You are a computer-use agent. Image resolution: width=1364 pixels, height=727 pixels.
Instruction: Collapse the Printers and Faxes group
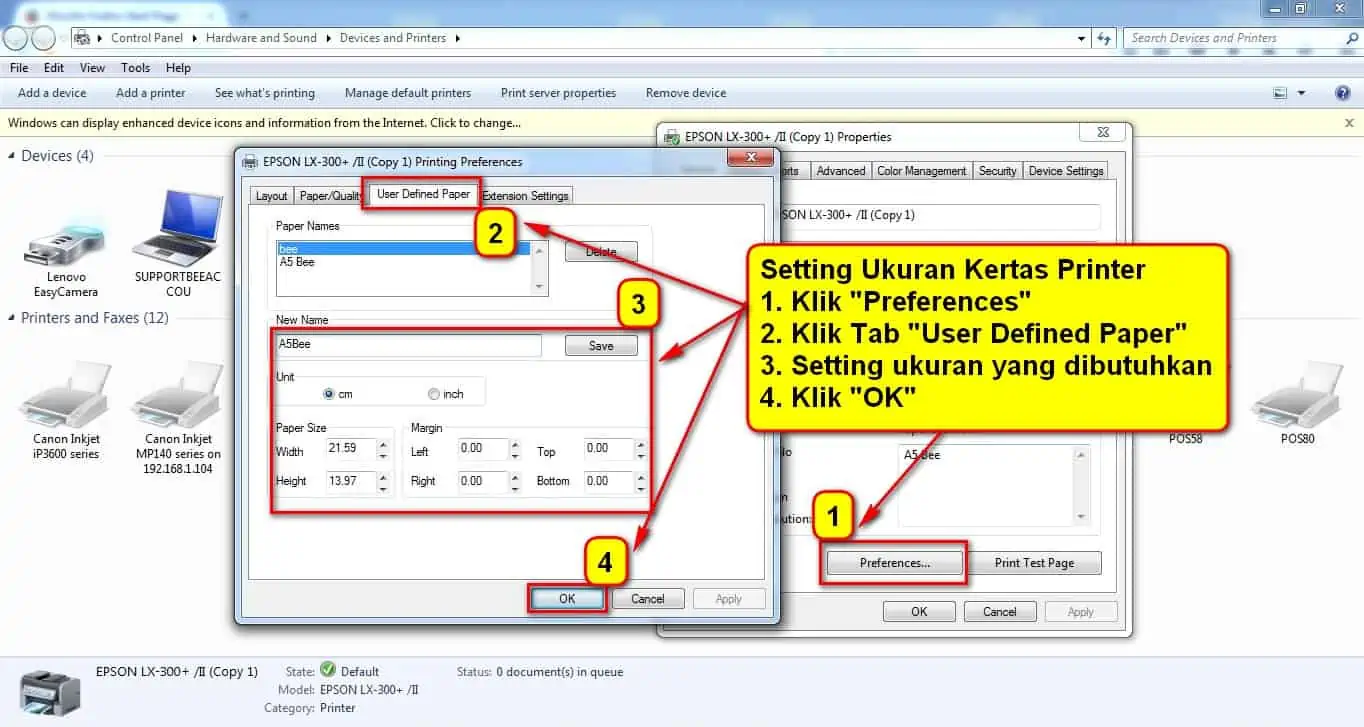coord(12,318)
